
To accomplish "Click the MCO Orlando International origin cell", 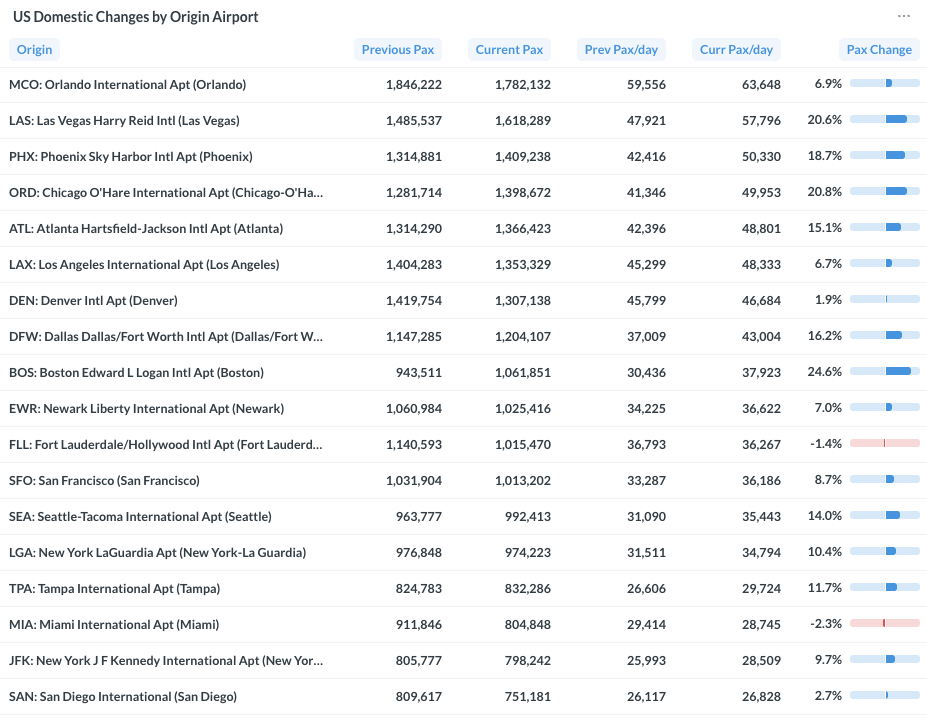I will tap(127, 85).
